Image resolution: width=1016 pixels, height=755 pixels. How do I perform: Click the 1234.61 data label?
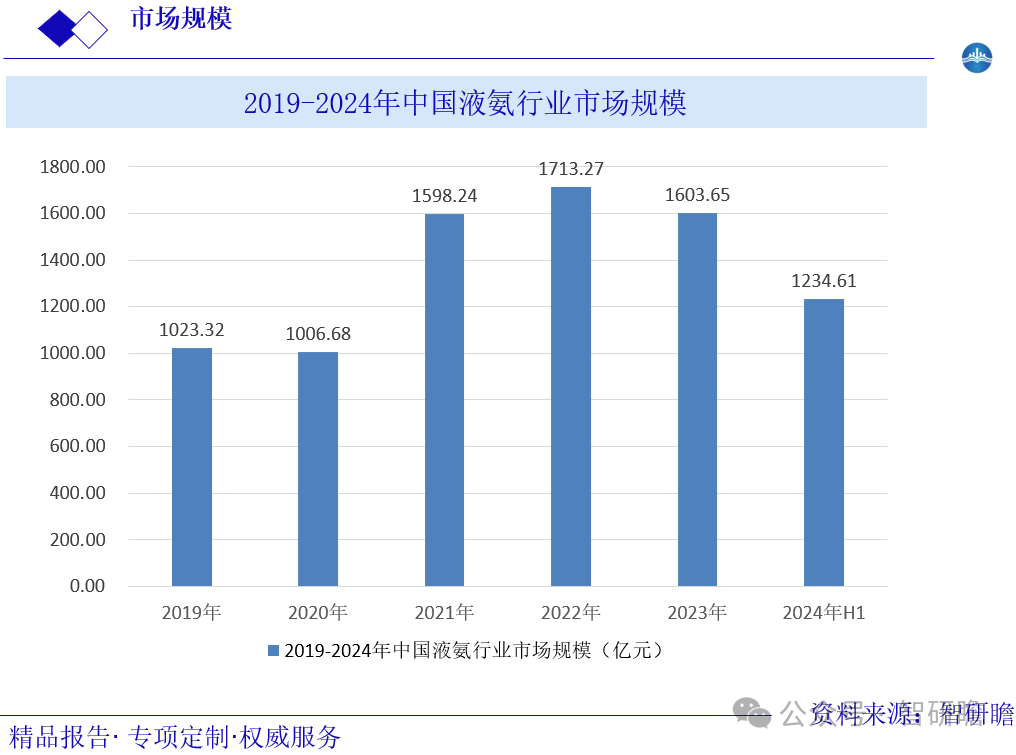[x=824, y=281]
